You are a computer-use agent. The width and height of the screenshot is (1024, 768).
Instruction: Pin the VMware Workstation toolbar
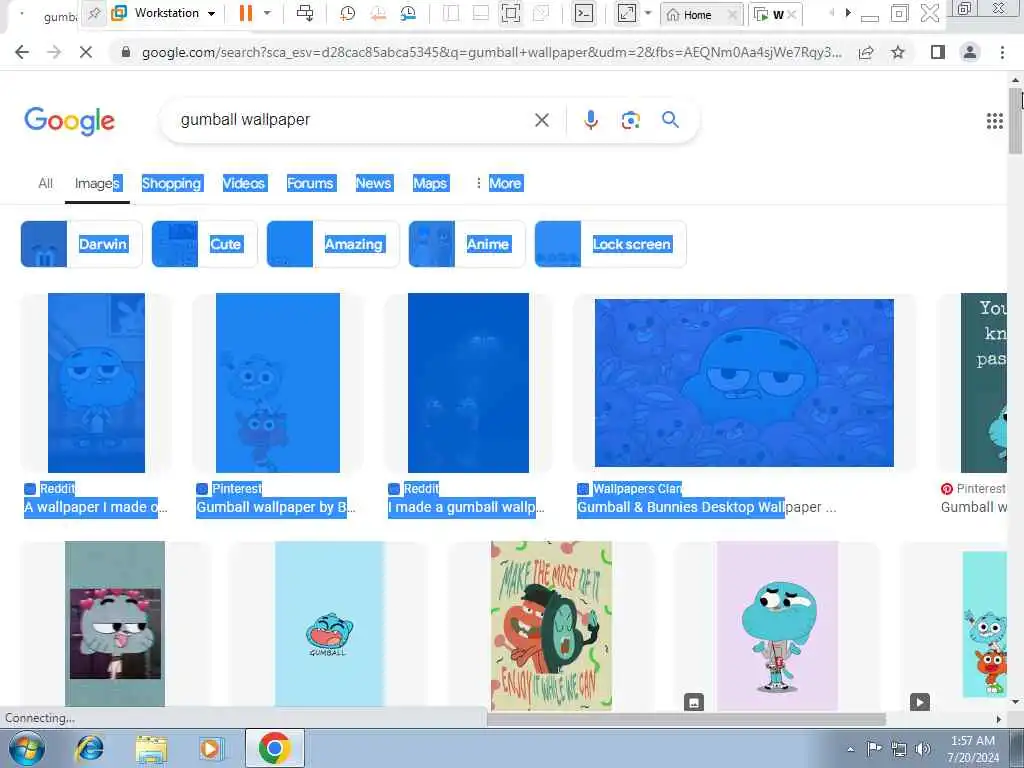94,13
